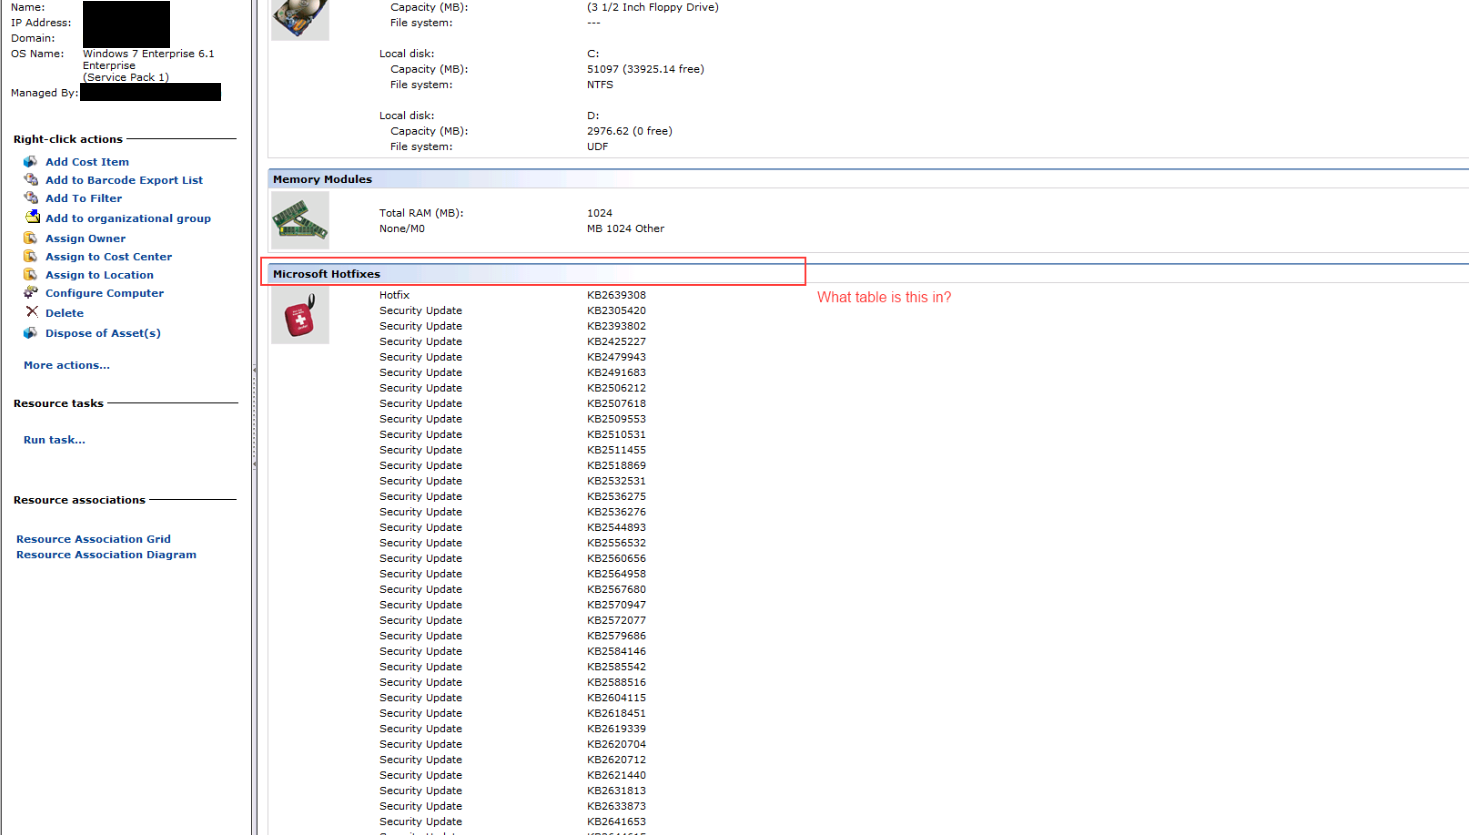The height and width of the screenshot is (835, 1469).
Task: Select Assign to Location action
Action: tap(99, 275)
